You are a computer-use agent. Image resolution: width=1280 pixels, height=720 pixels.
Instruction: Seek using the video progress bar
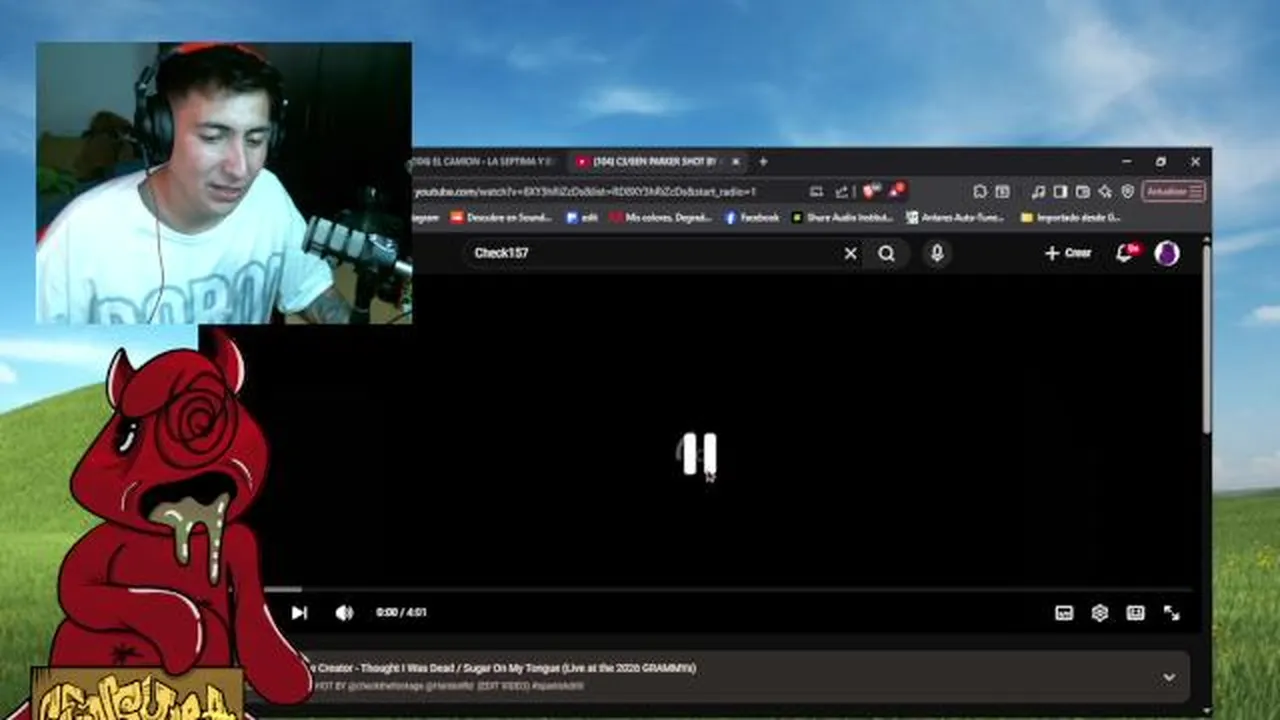[x=727, y=589]
